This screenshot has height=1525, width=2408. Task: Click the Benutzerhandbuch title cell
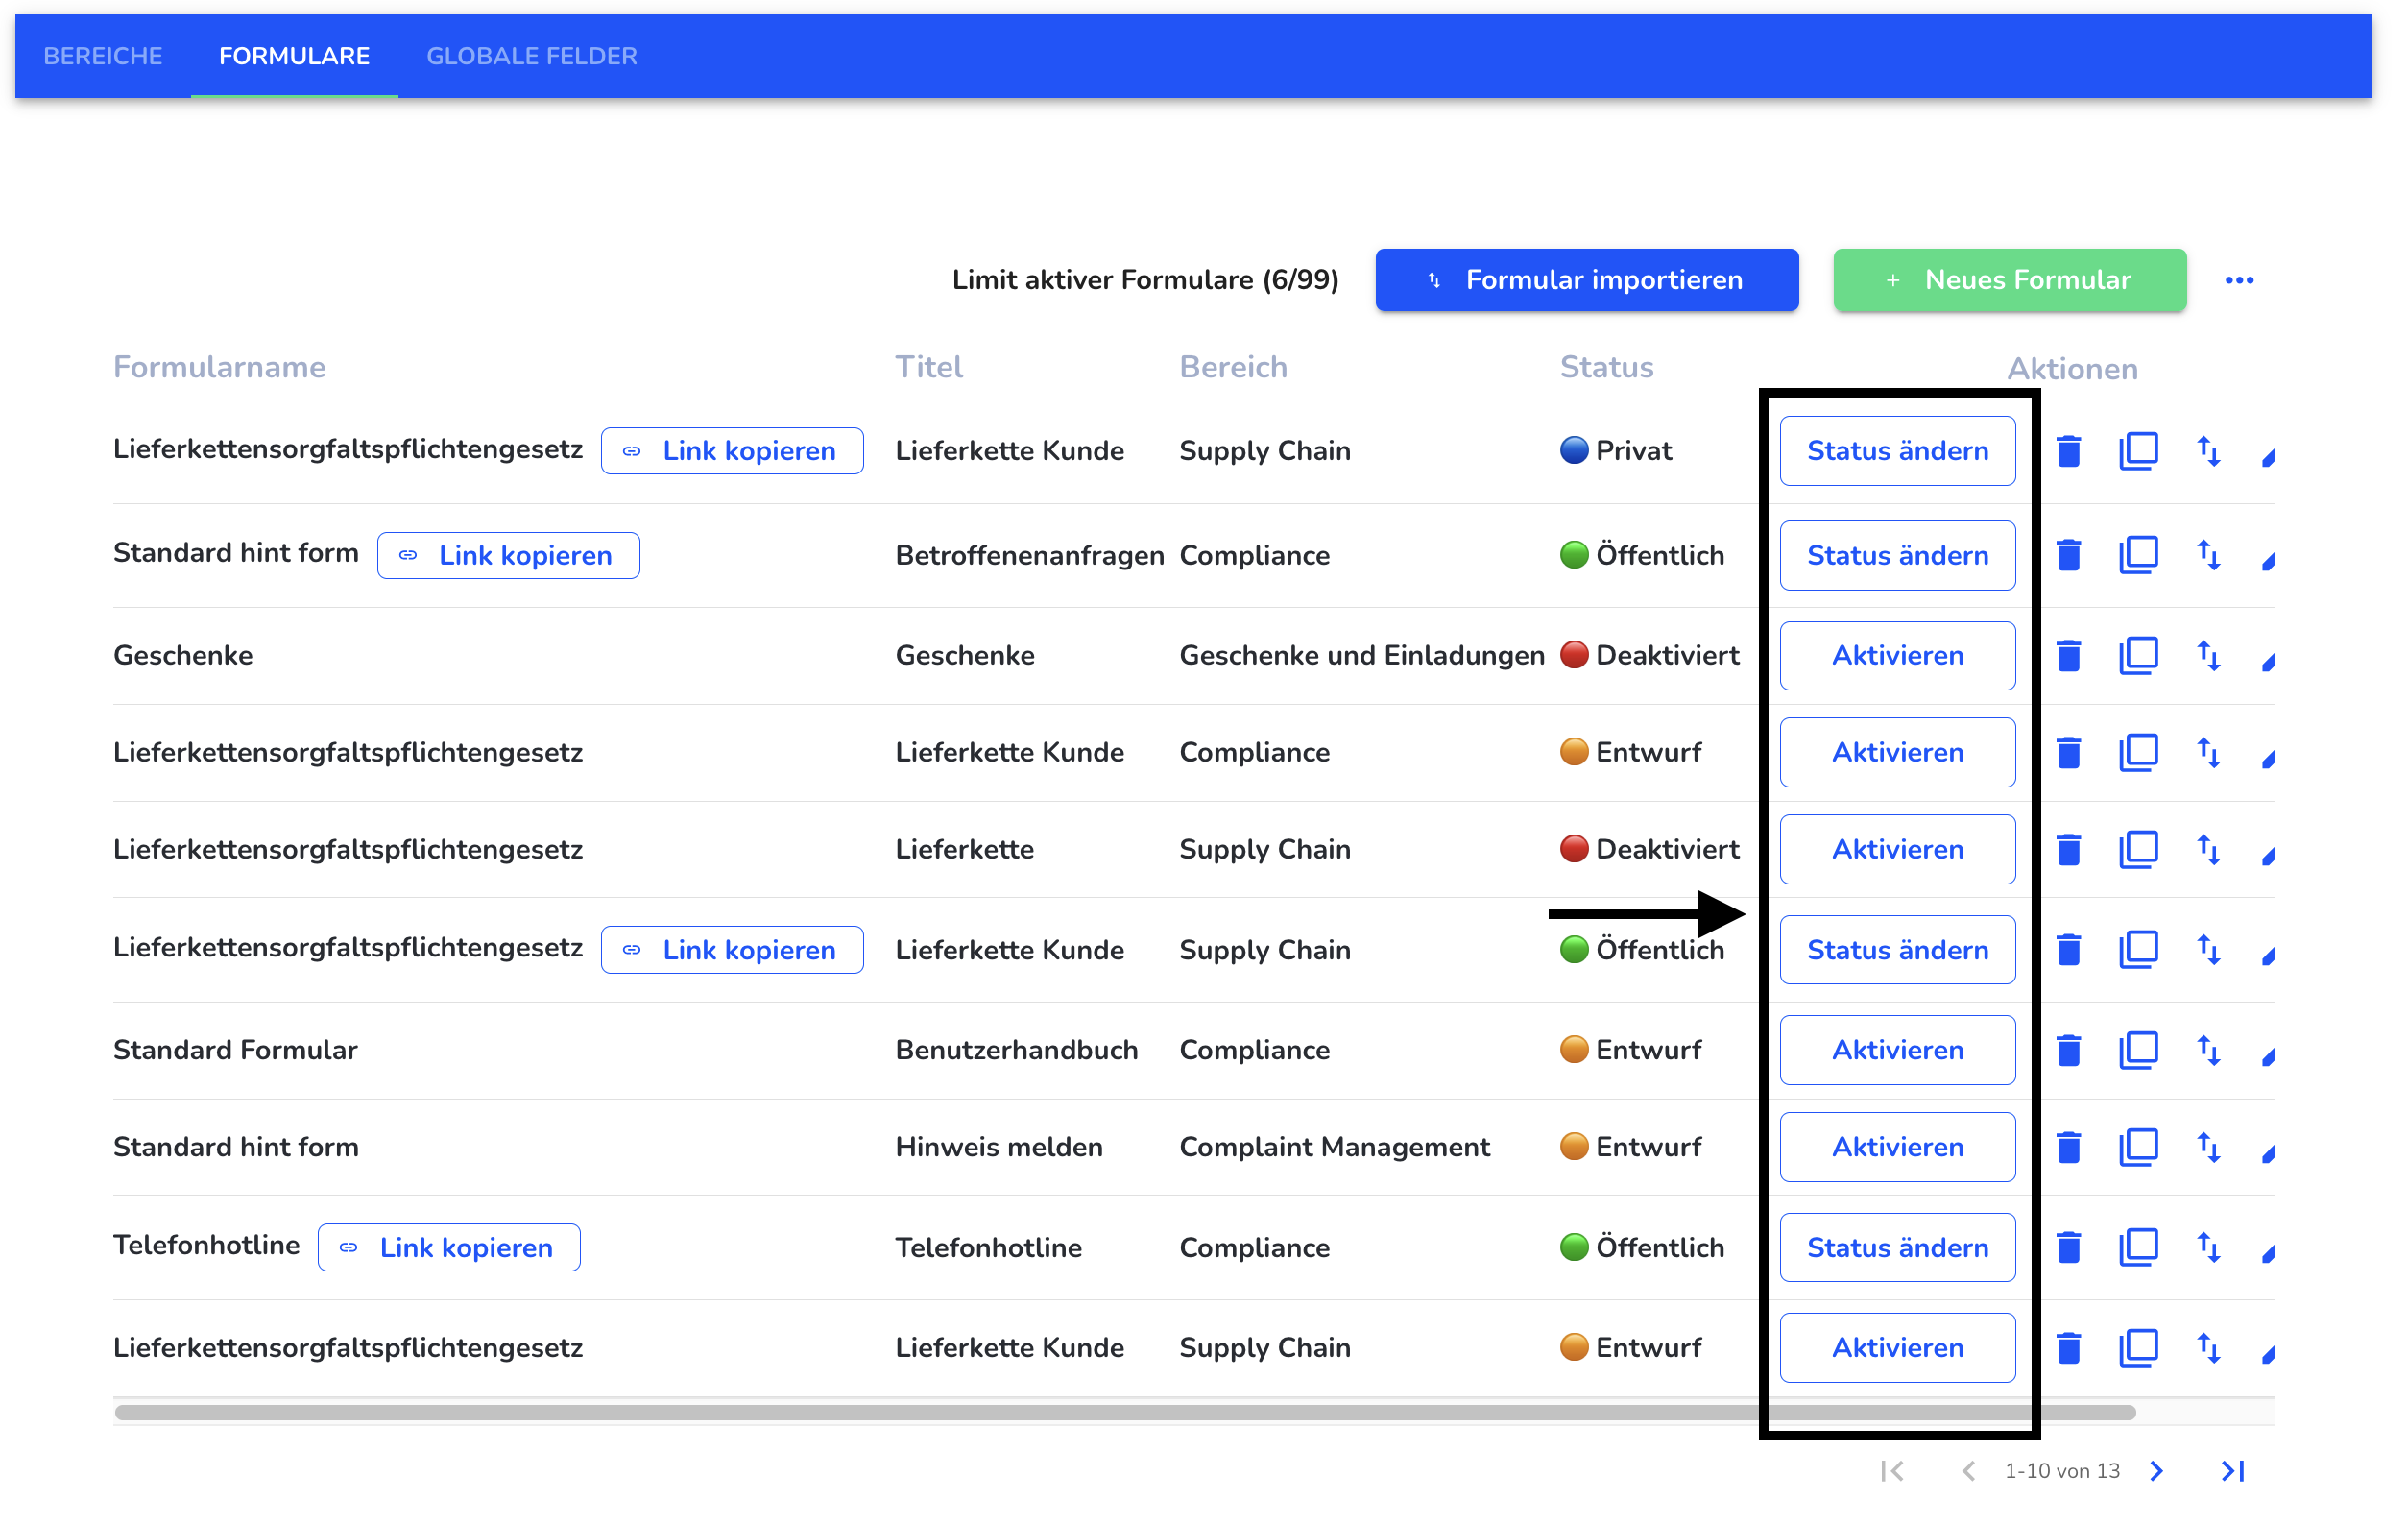pyautogui.click(x=1016, y=1050)
